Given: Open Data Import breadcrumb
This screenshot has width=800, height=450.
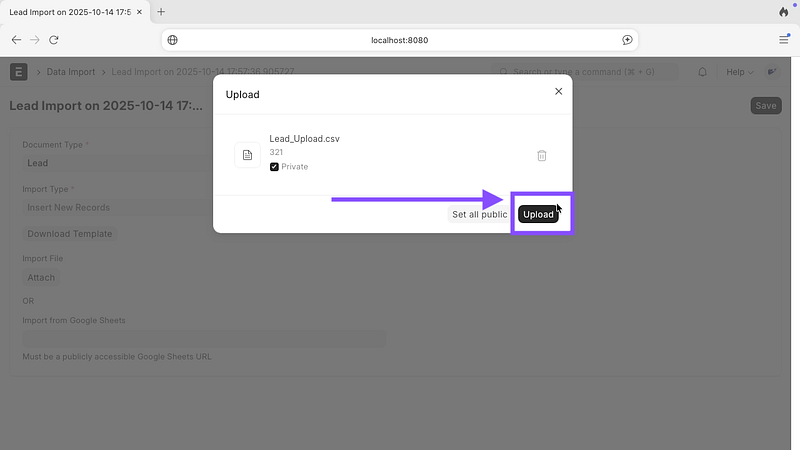Looking at the screenshot, I should pyautogui.click(x=73, y=72).
